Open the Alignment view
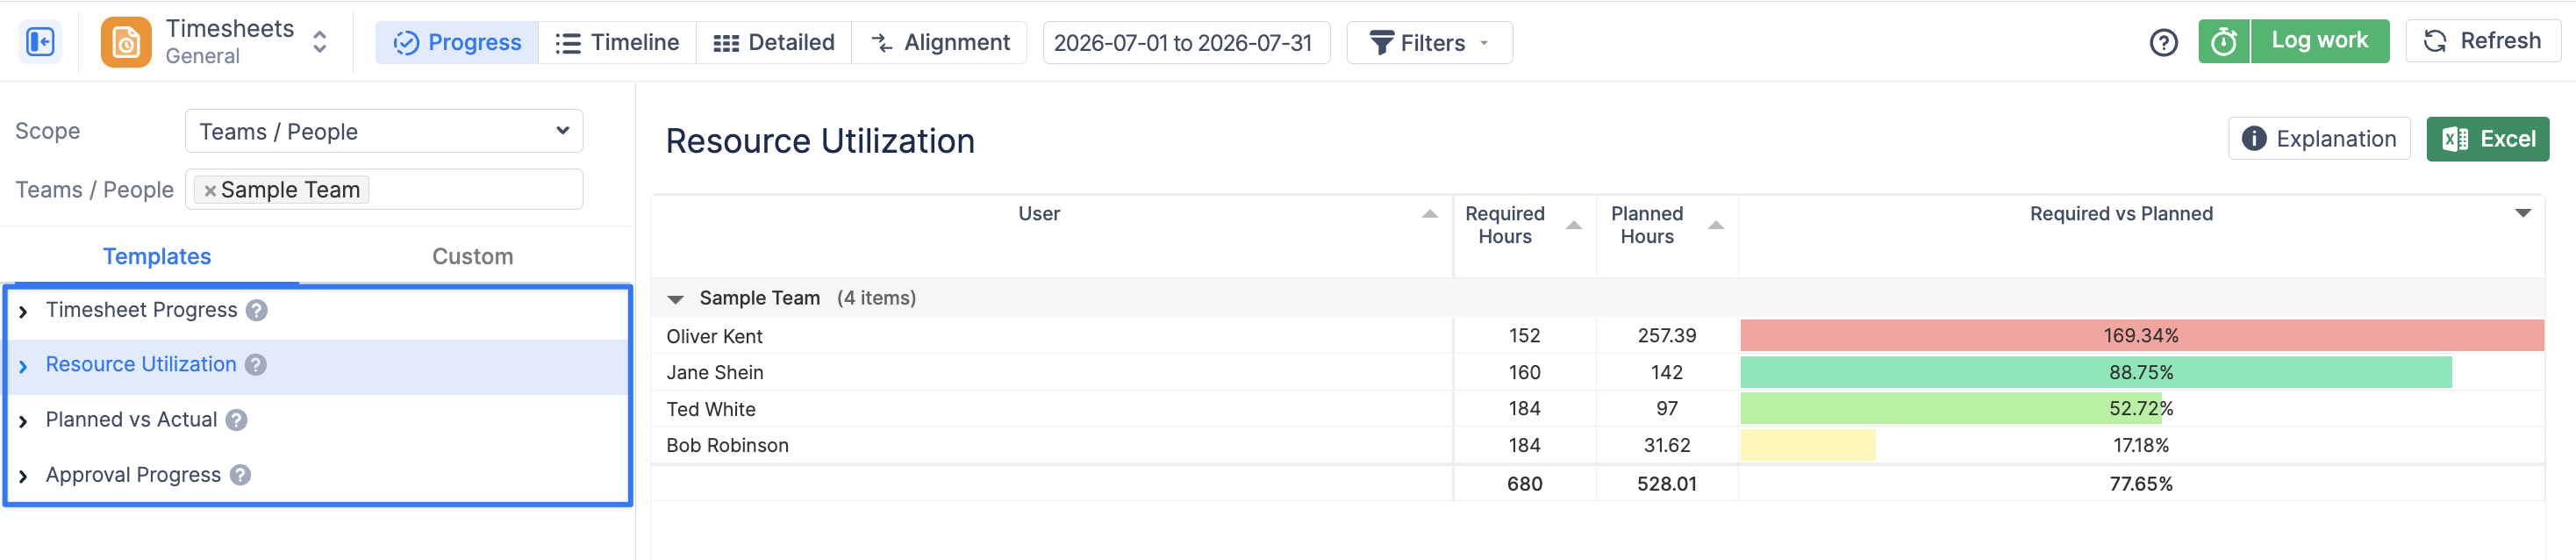 pyautogui.click(x=940, y=43)
